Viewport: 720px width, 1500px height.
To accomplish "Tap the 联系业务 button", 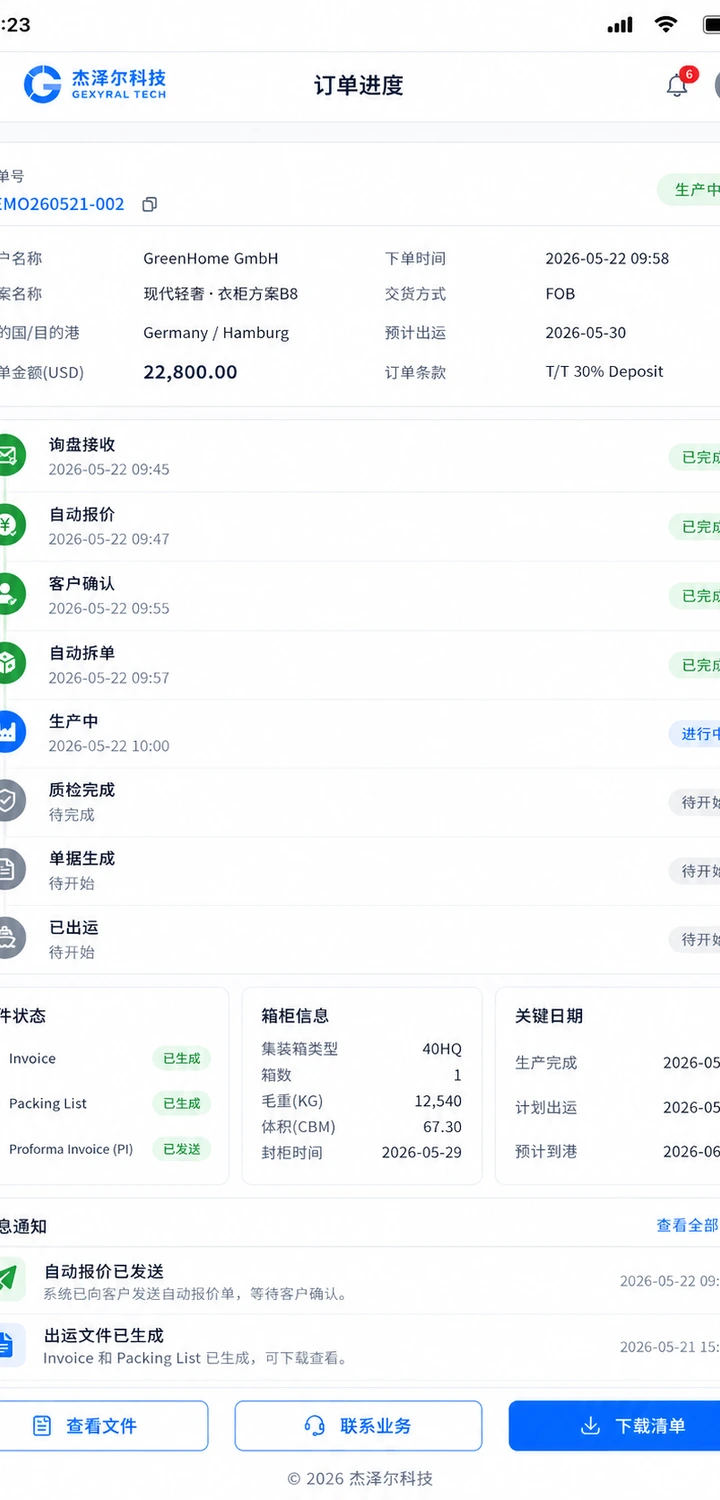I will [x=358, y=1426].
